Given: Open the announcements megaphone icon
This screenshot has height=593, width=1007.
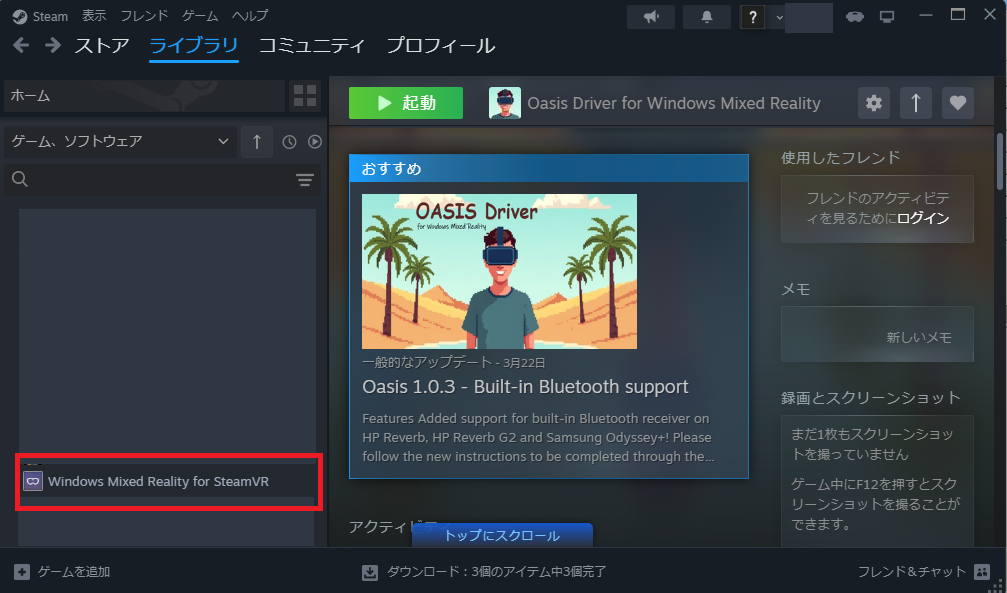Looking at the screenshot, I should tap(651, 17).
